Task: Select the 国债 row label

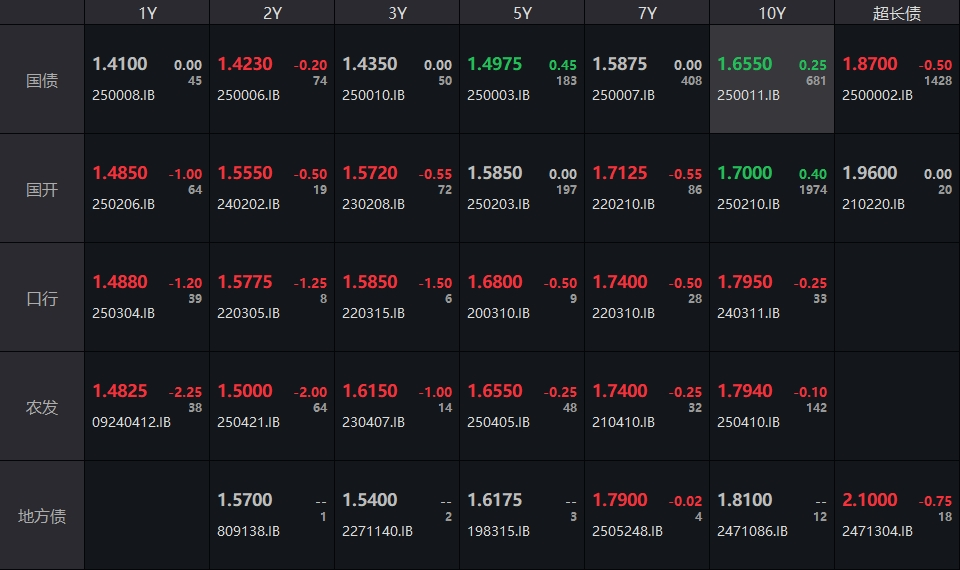Action: point(42,80)
